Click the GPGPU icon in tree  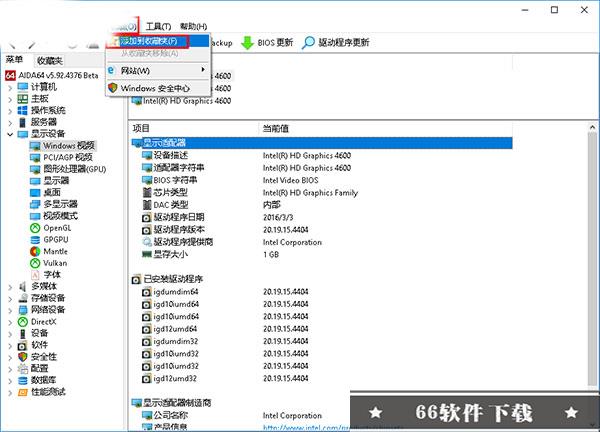tap(35, 240)
